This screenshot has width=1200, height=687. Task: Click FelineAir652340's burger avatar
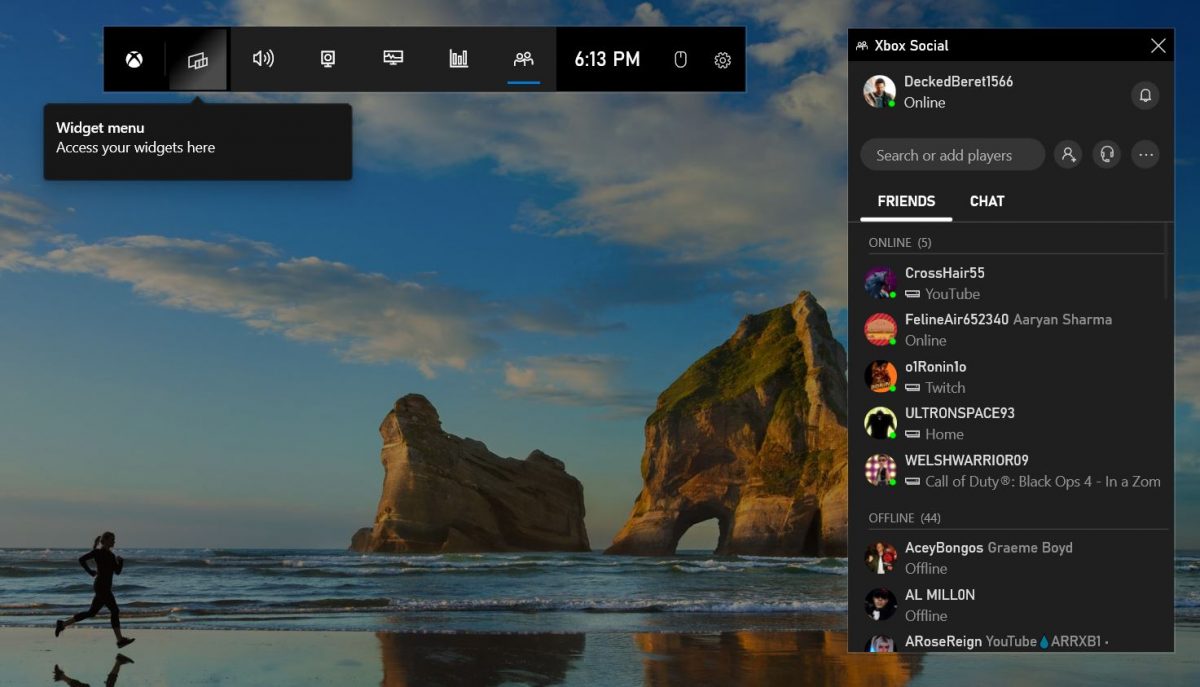click(880, 330)
